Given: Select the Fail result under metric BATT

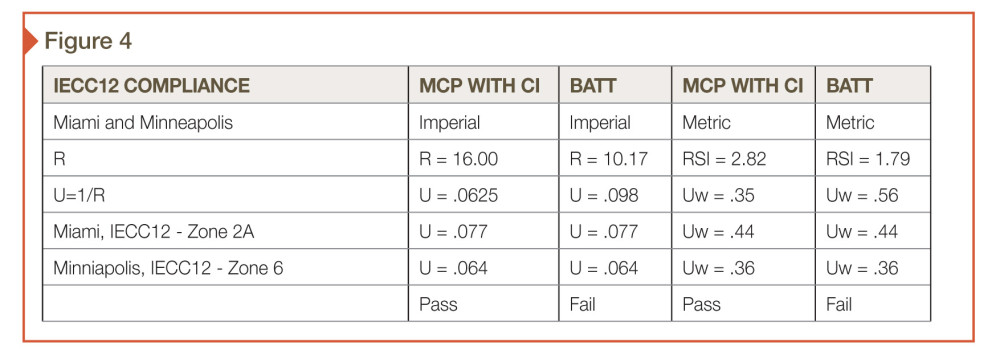Looking at the screenshot, I should click(x=839, y=305).
